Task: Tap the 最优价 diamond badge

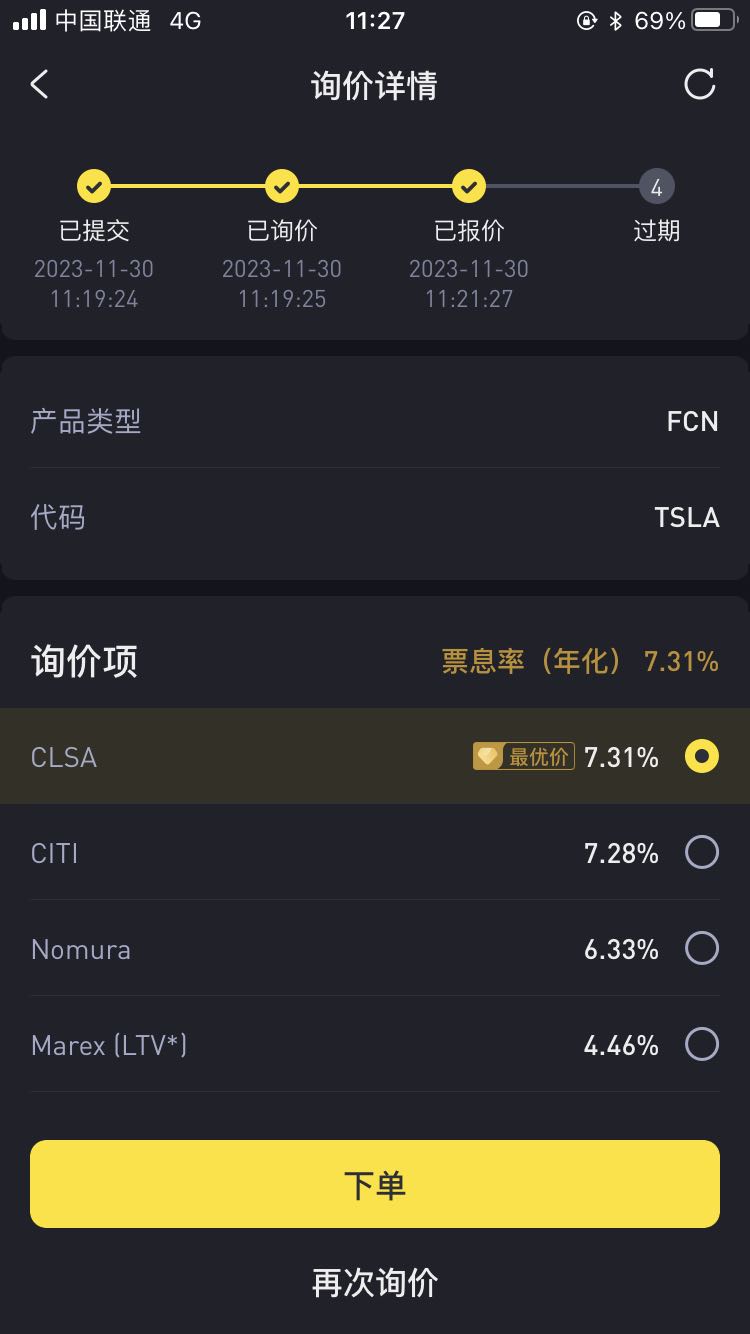Action: tap(523, 757)
